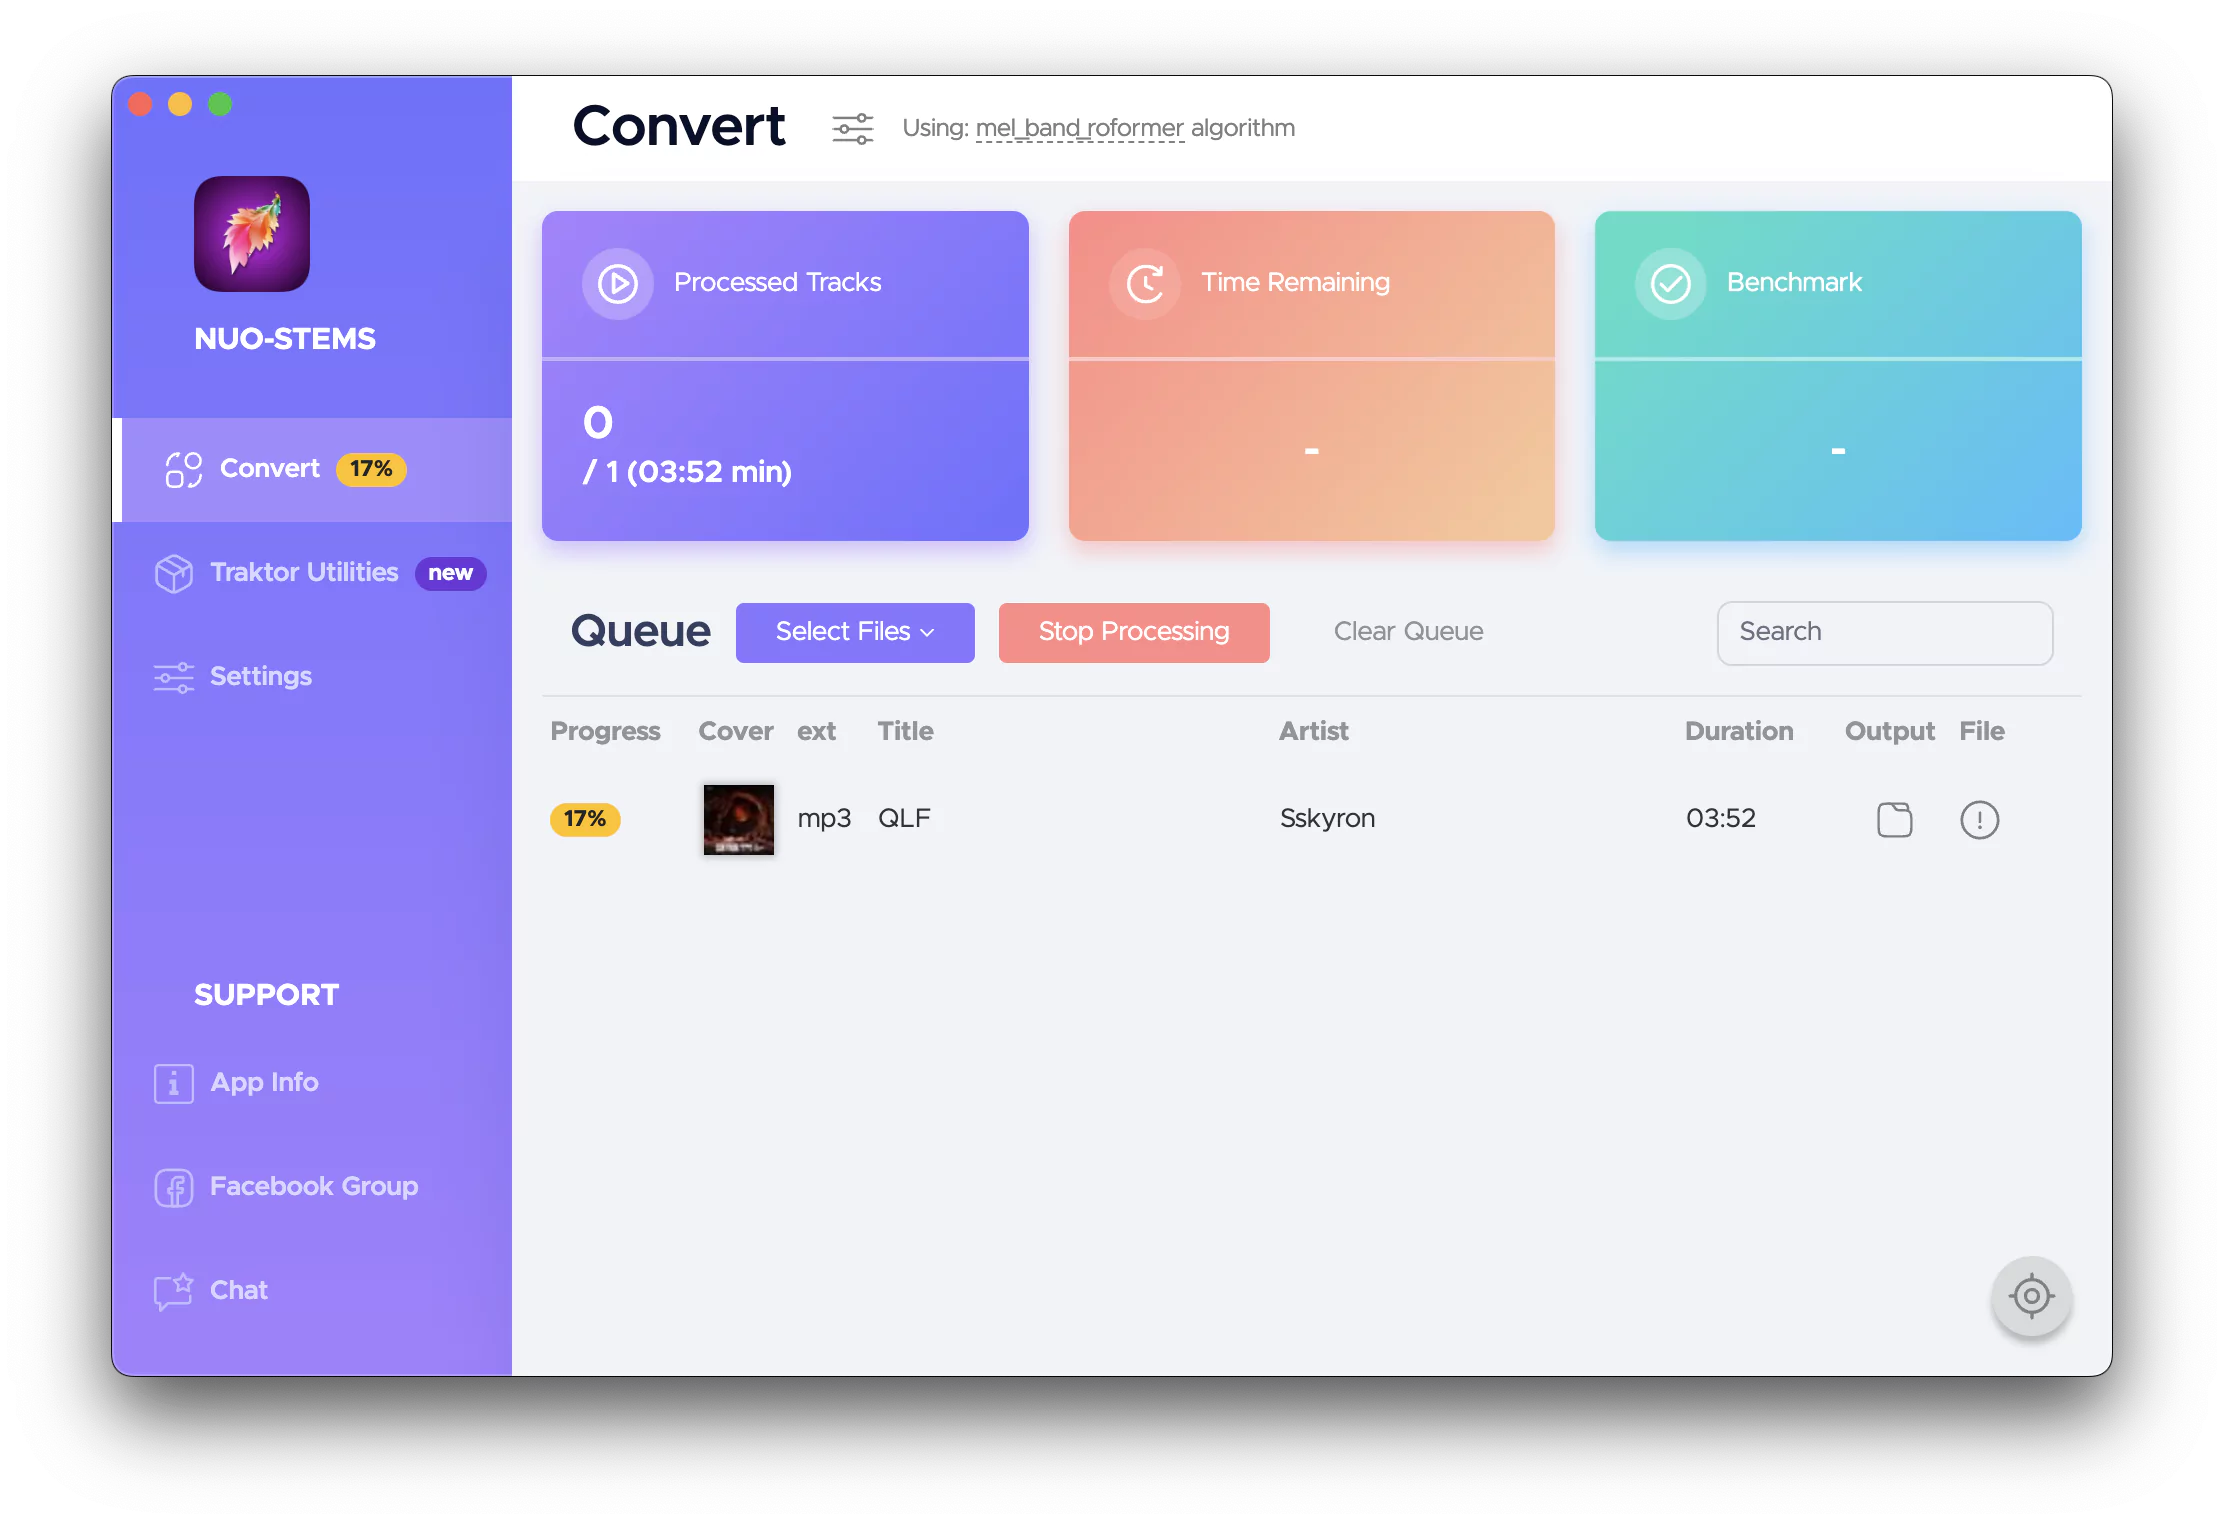Click the new badge beside Traktor Utilities
Viewport: 2224px width, 1524px height.
pyautogui.click(x=451, y=573)
